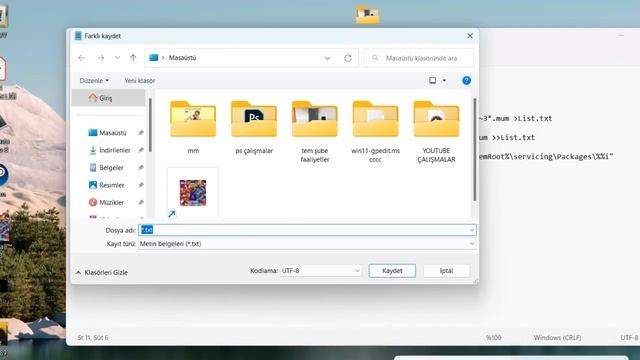
Task: Click St 11, Süt 6 in Notepad status bar
Action: 93,338
